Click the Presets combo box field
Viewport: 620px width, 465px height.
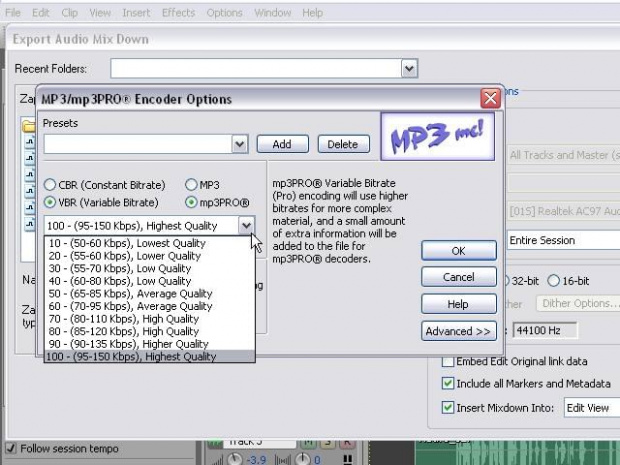click(x=138, y=144)
